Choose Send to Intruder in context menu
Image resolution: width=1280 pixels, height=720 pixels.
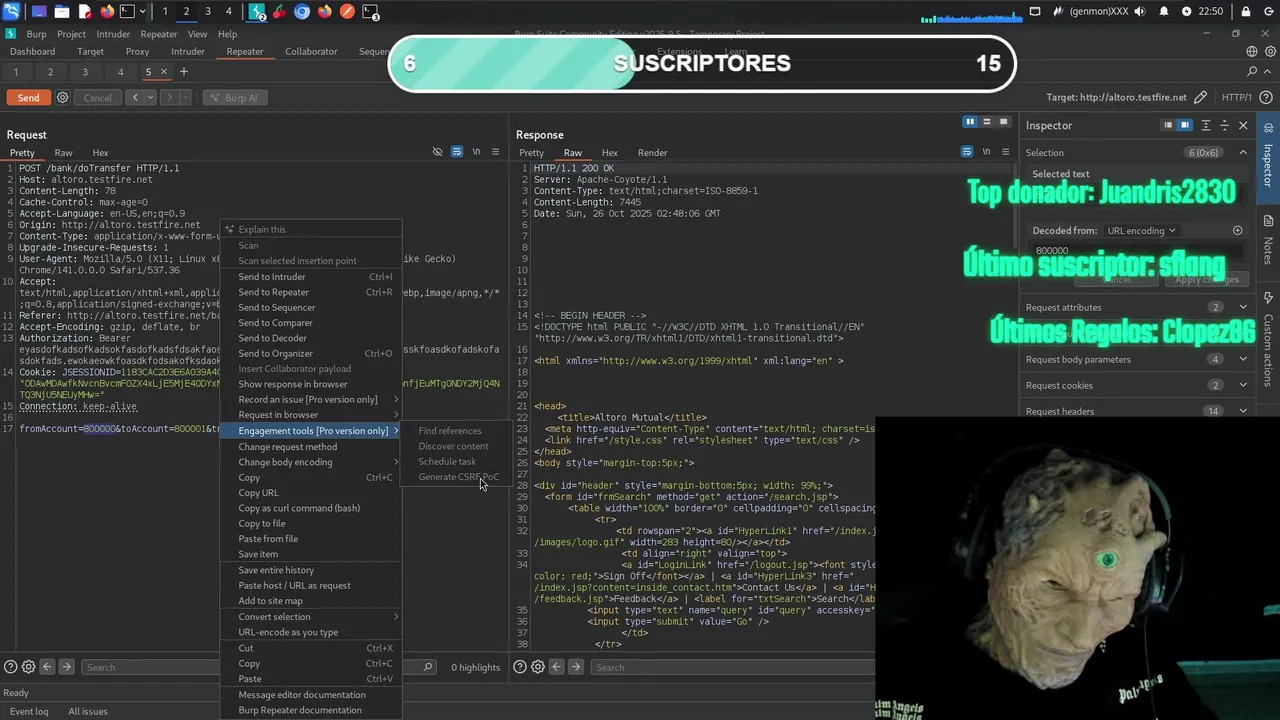click(311, 277)
